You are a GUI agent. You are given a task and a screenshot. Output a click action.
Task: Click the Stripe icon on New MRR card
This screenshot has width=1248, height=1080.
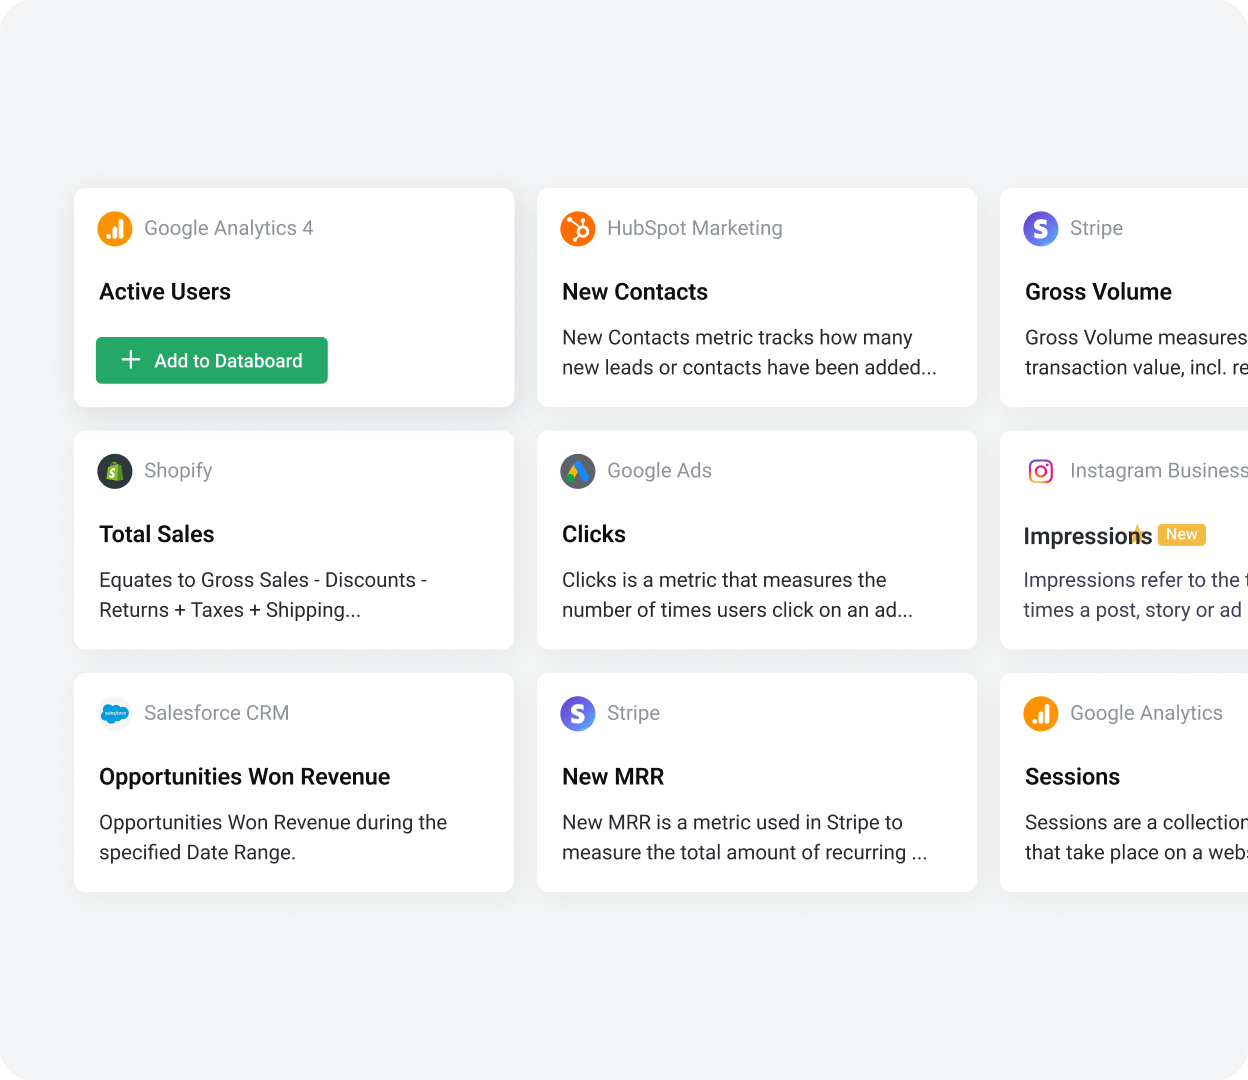578,714
